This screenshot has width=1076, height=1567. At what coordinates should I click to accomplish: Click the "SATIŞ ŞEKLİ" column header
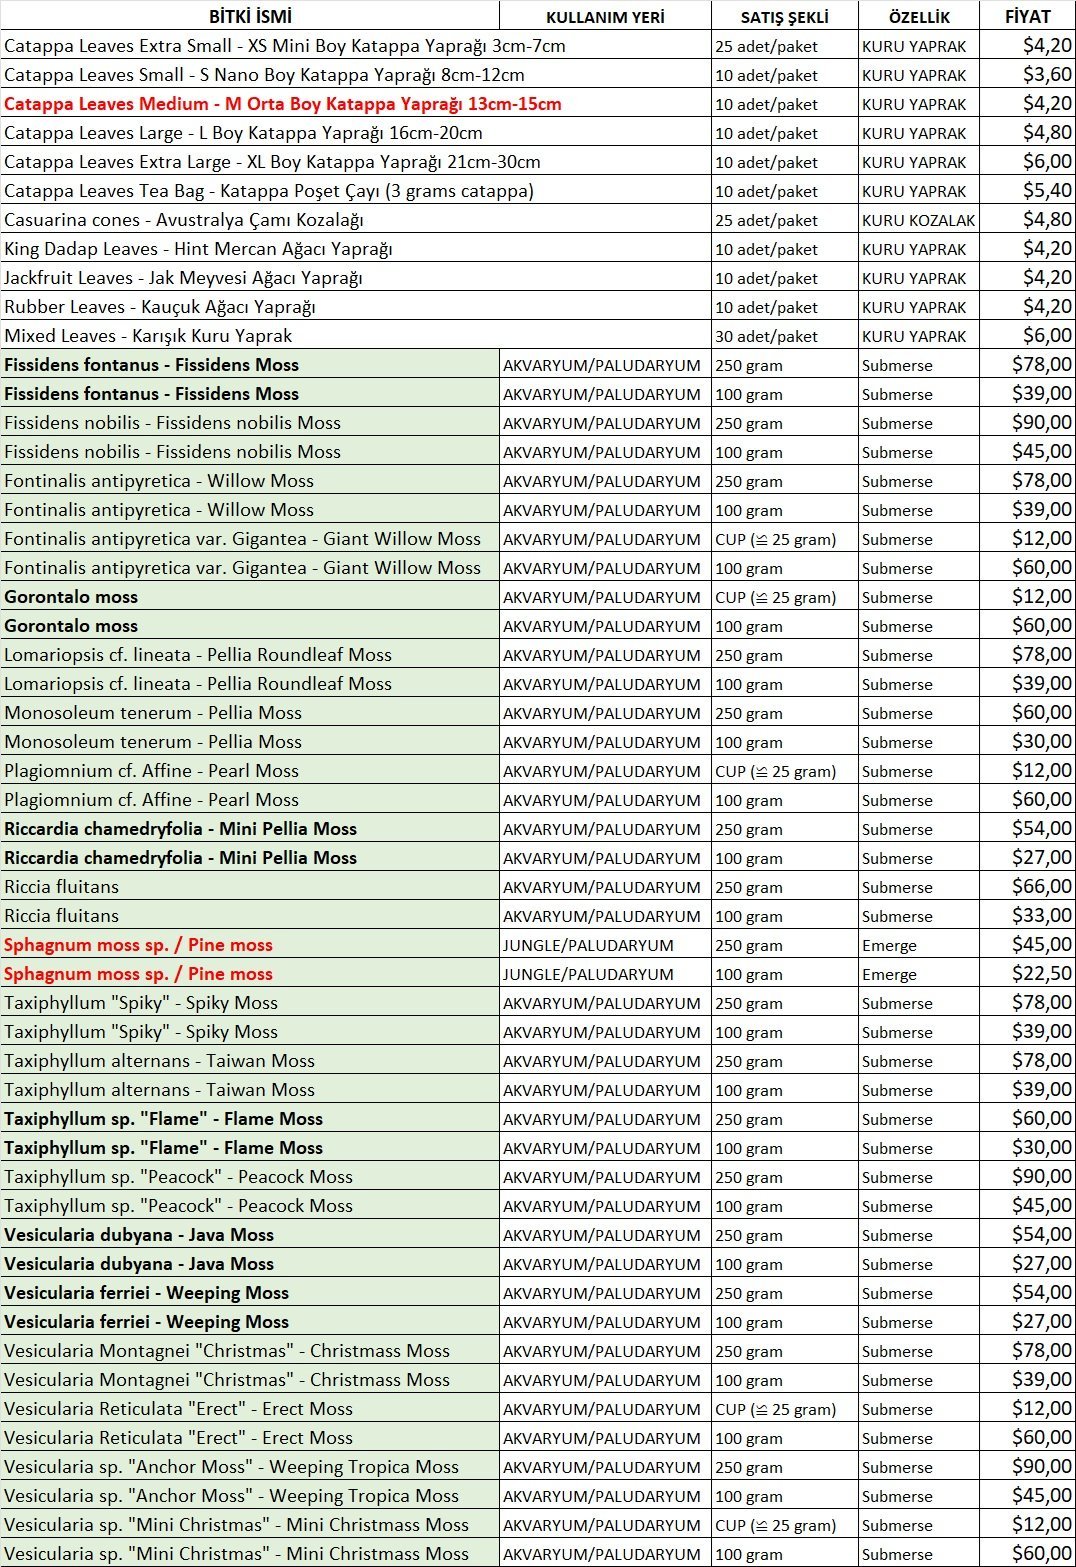784,17
